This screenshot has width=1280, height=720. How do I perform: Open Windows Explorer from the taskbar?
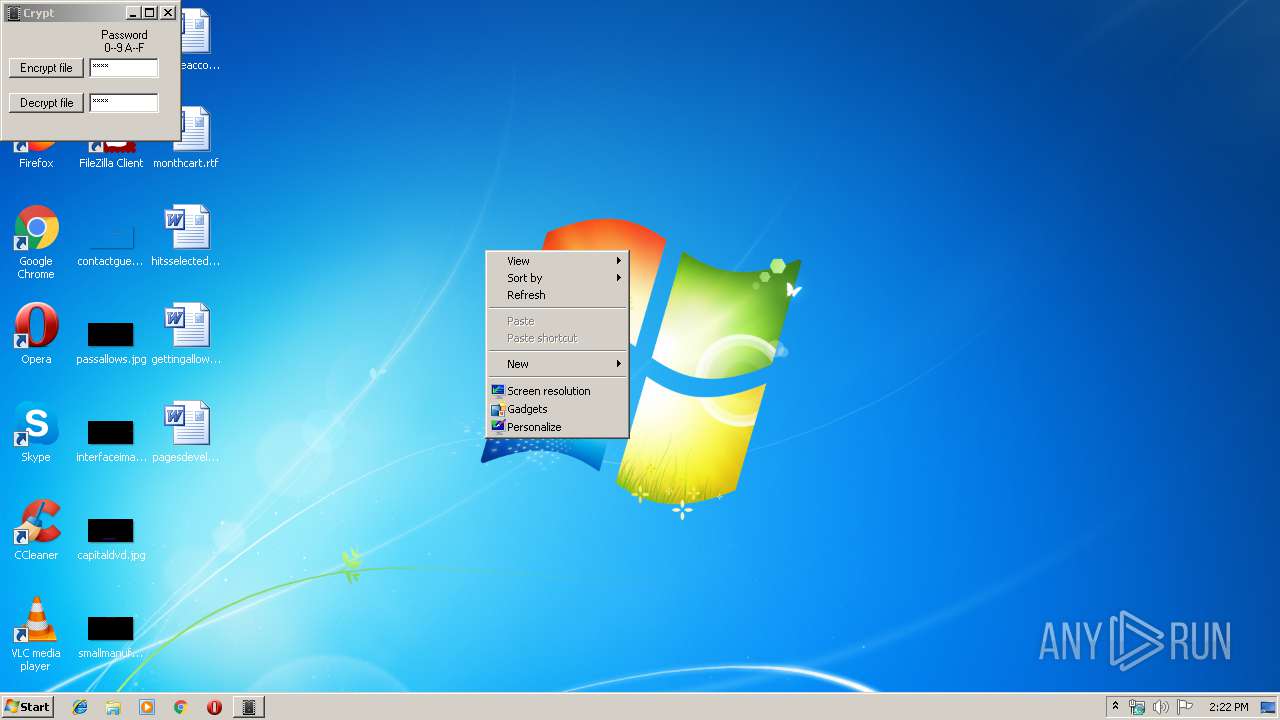[x=113, y=707]
